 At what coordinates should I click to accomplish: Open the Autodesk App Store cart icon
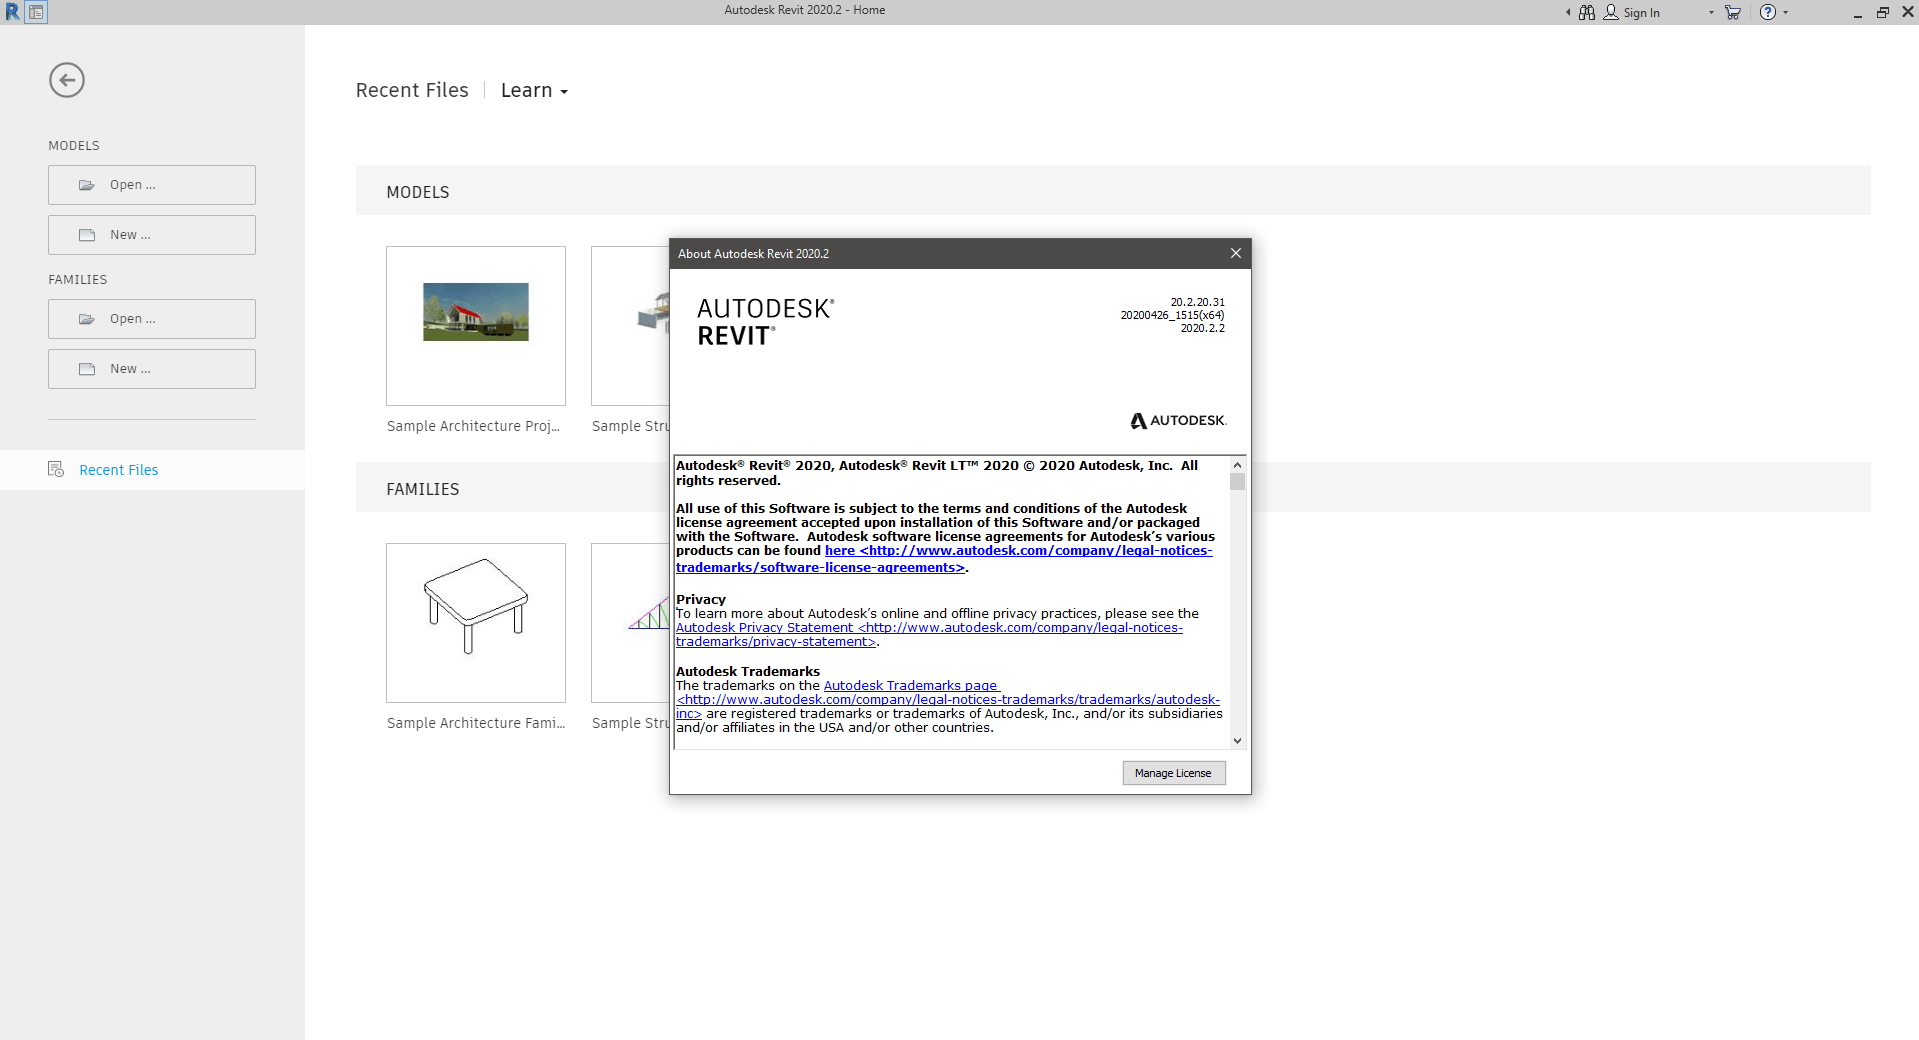click(1733, 13)
